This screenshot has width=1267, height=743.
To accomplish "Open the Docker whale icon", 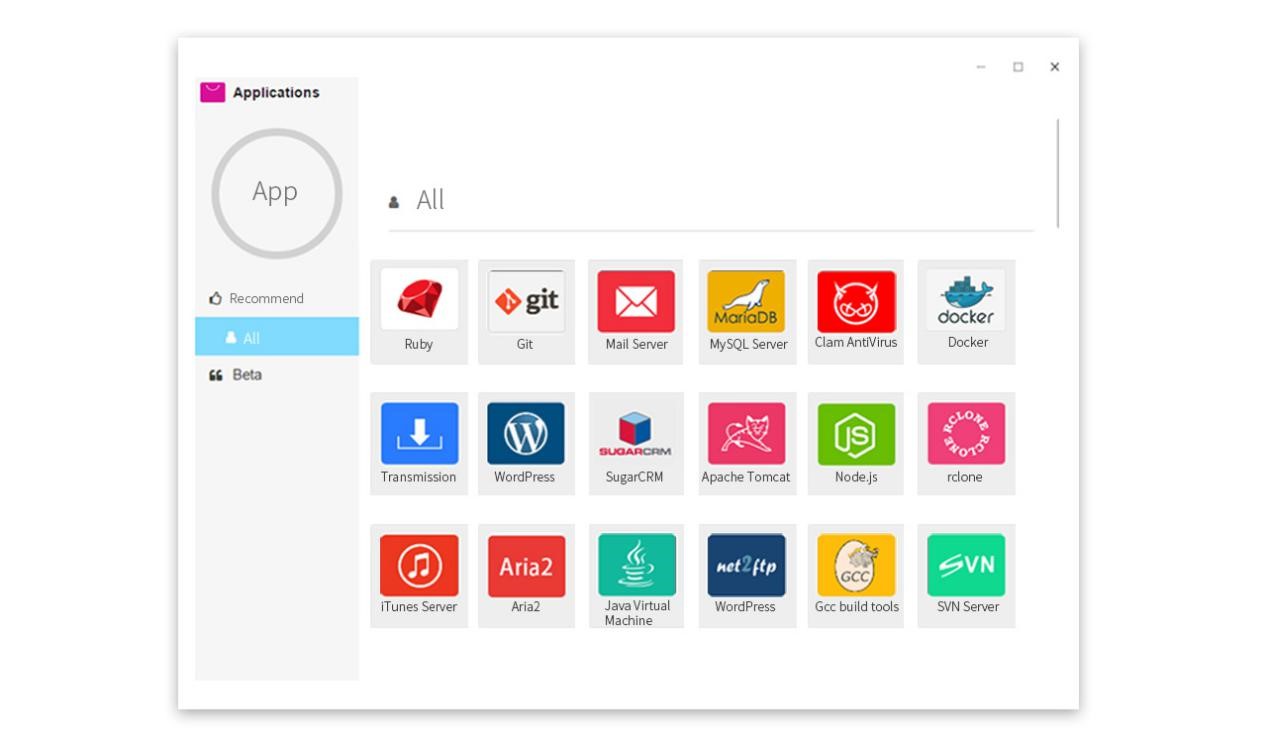I will pyautogui.click(x=965, y=300).
